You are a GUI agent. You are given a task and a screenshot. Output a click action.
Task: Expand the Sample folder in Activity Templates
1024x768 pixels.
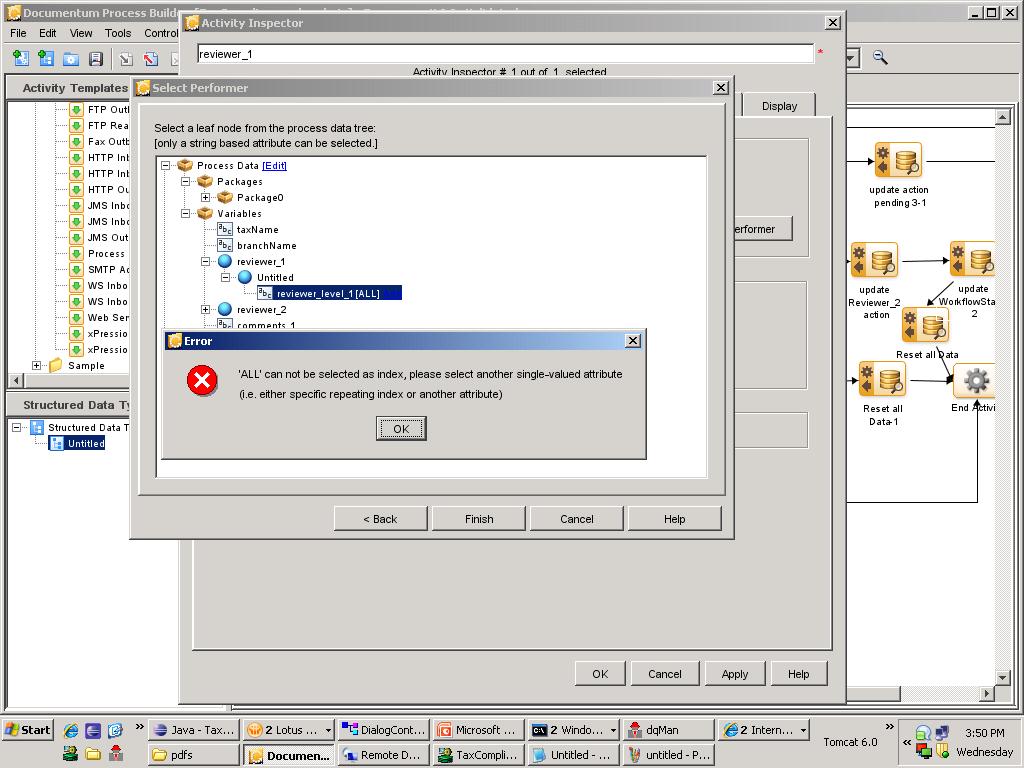[37, 366]
